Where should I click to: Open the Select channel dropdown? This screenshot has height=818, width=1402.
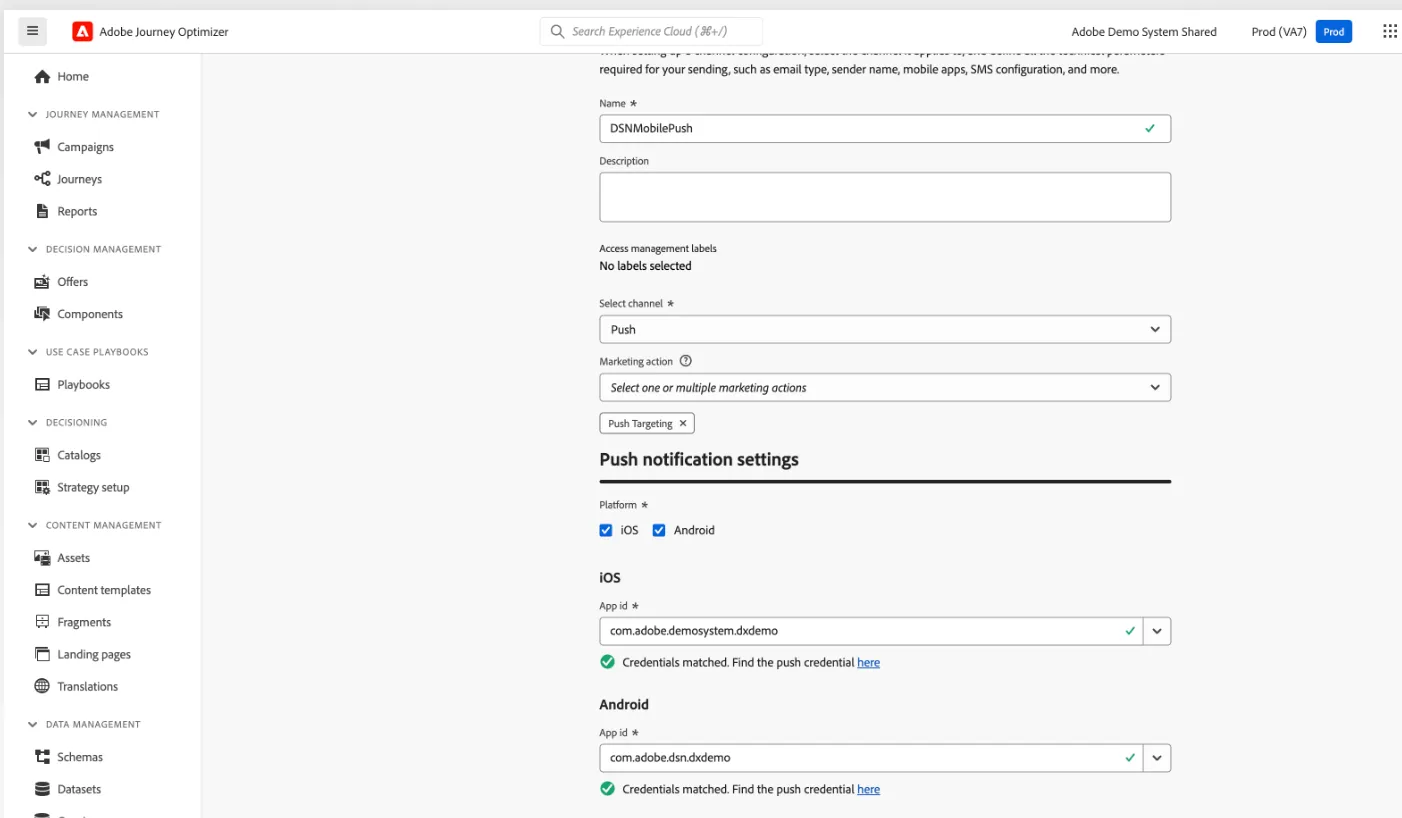[885, 329]
